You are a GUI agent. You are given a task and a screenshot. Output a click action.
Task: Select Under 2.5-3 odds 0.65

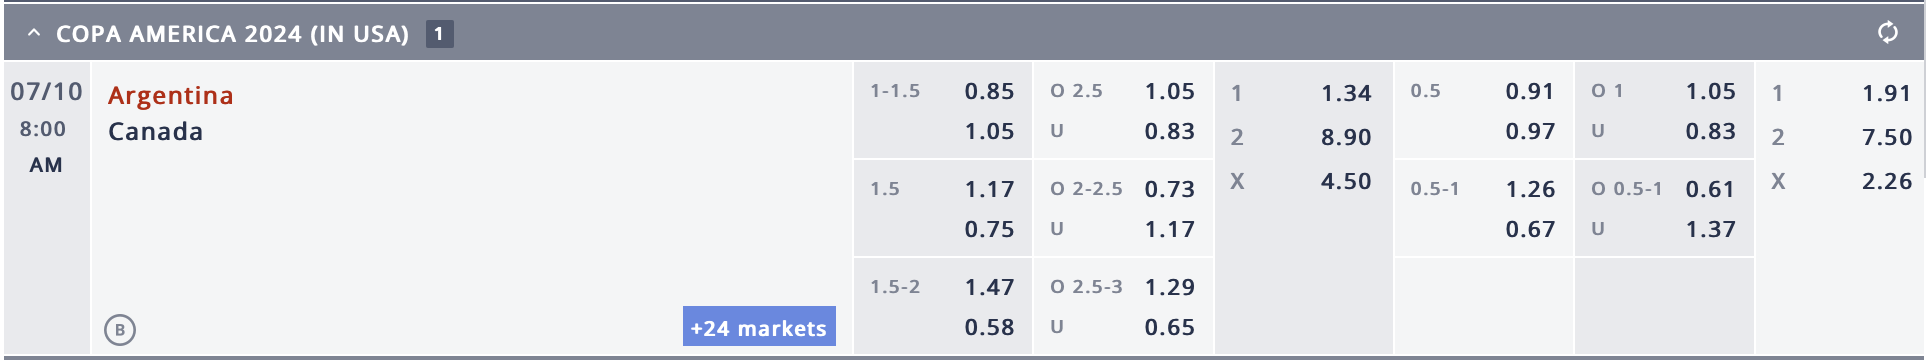point(1169,327)
